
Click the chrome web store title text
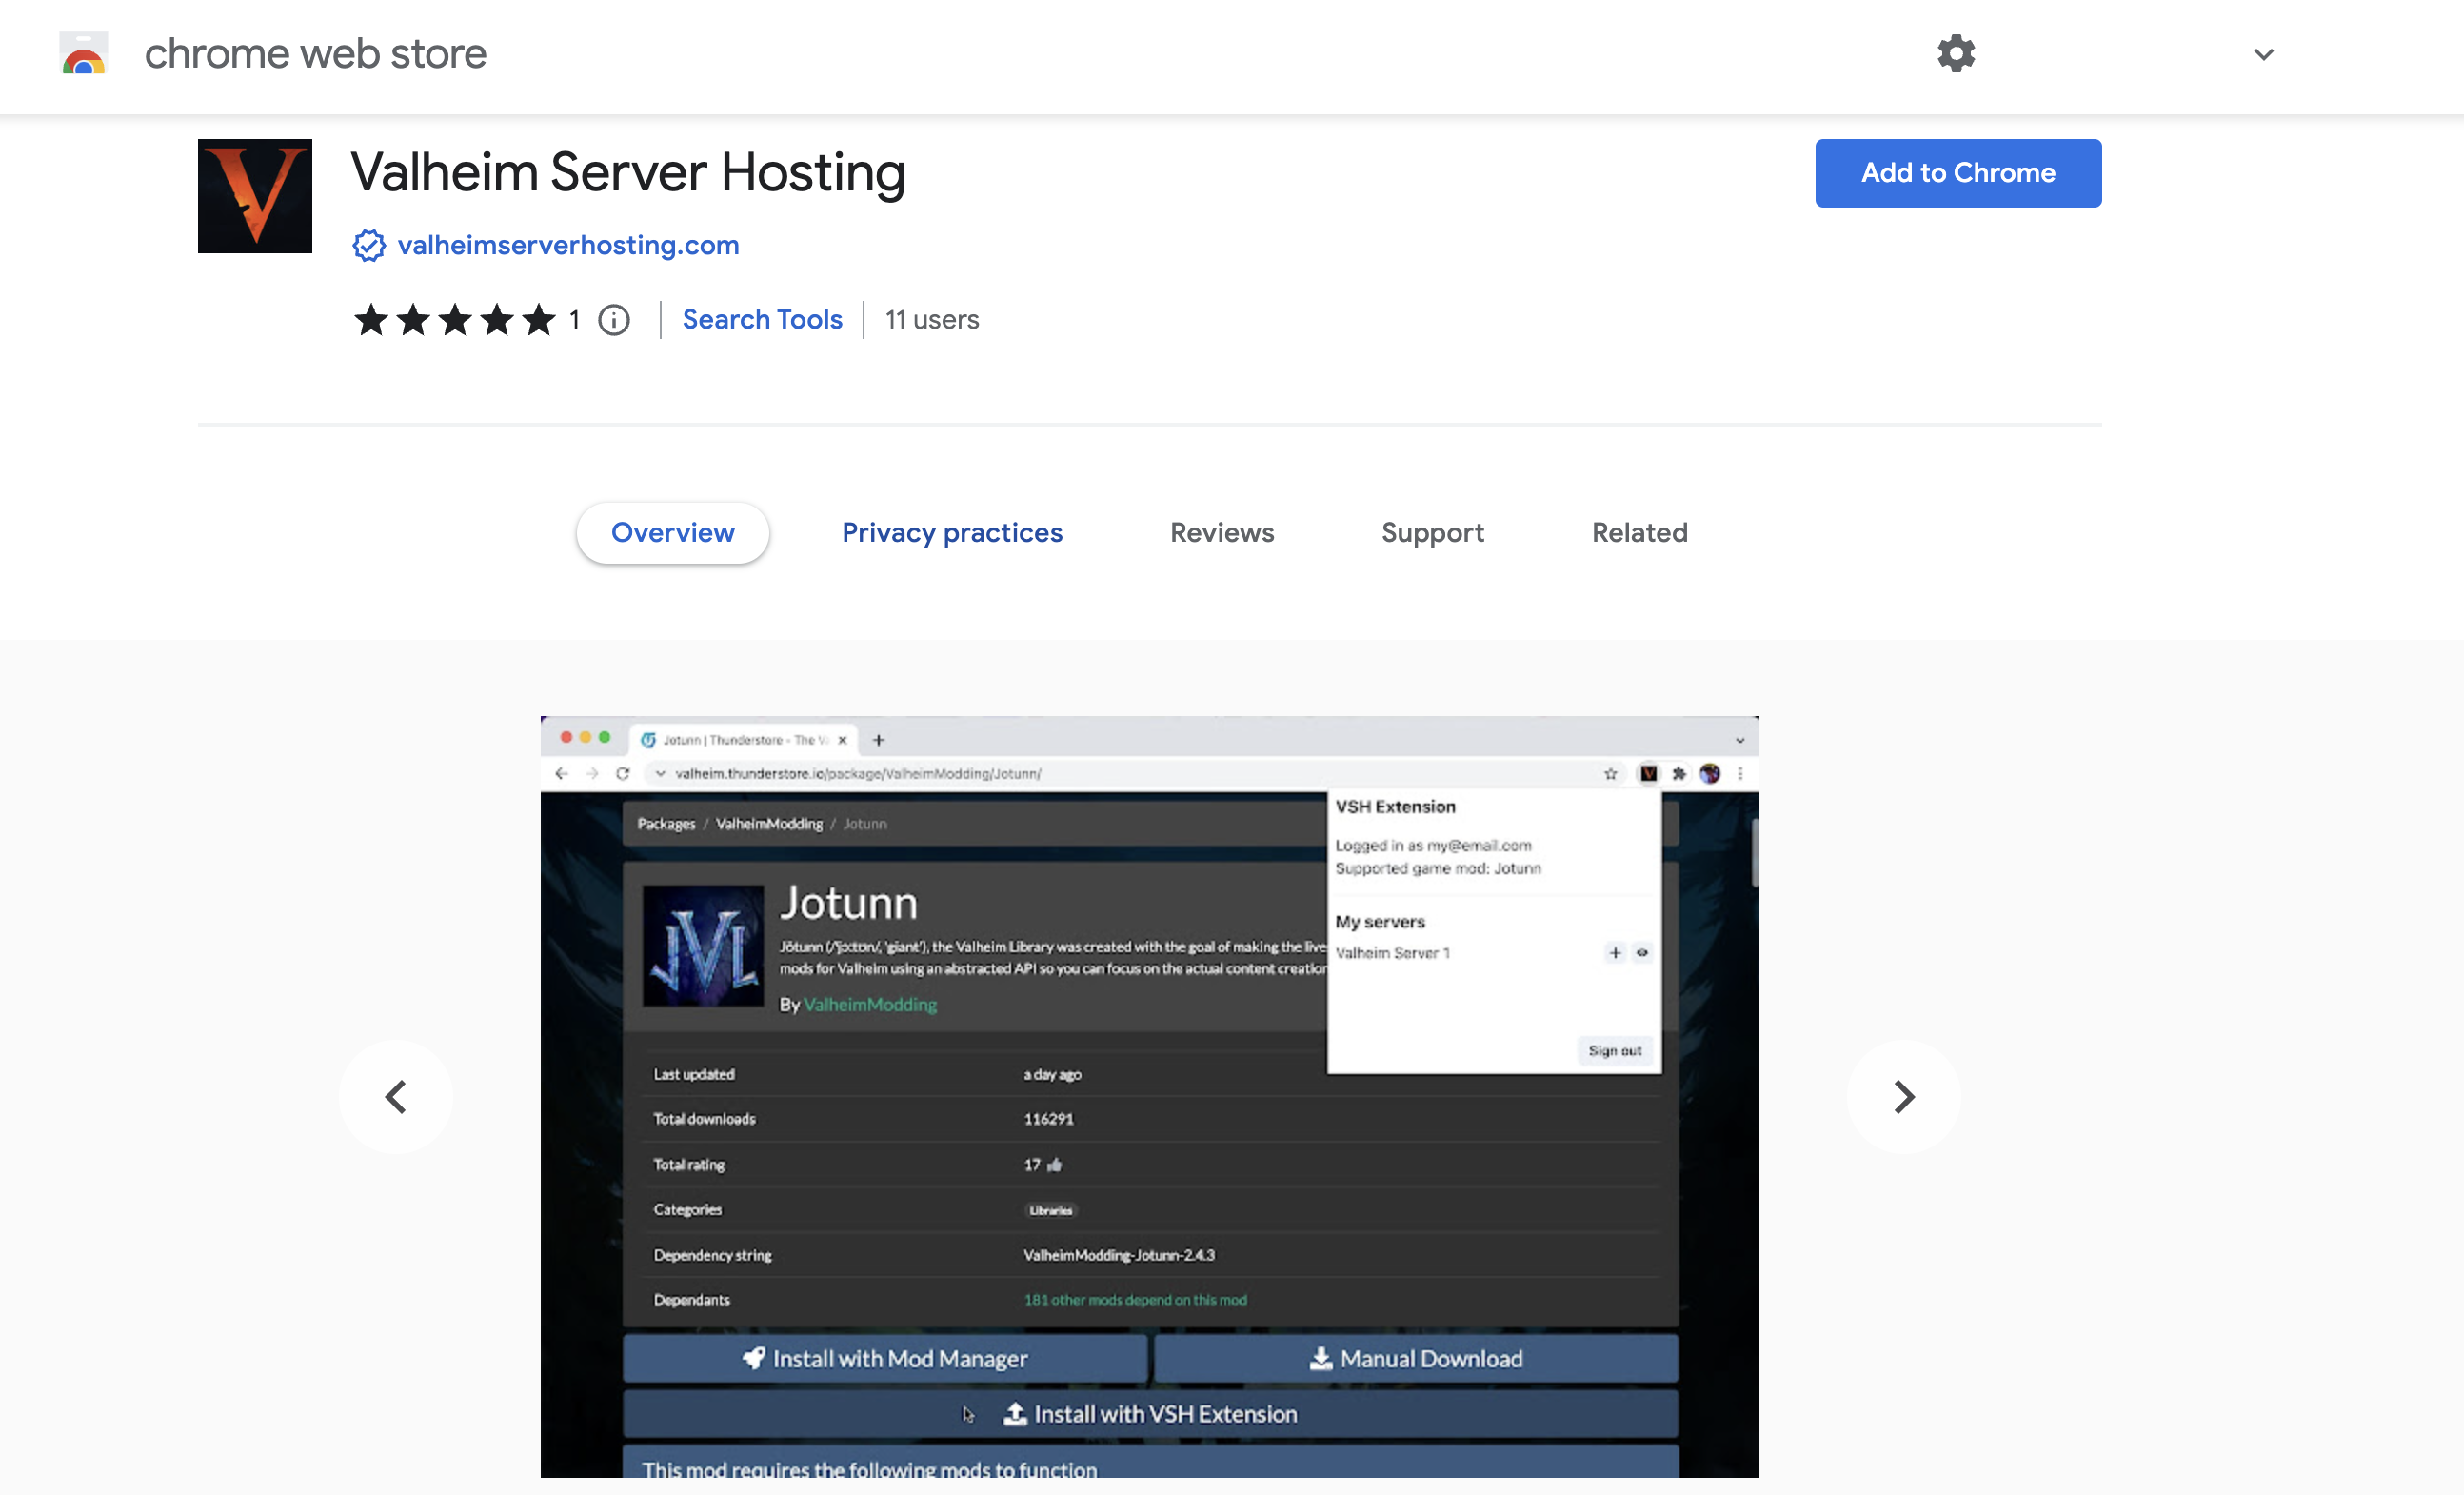(315, 54)
